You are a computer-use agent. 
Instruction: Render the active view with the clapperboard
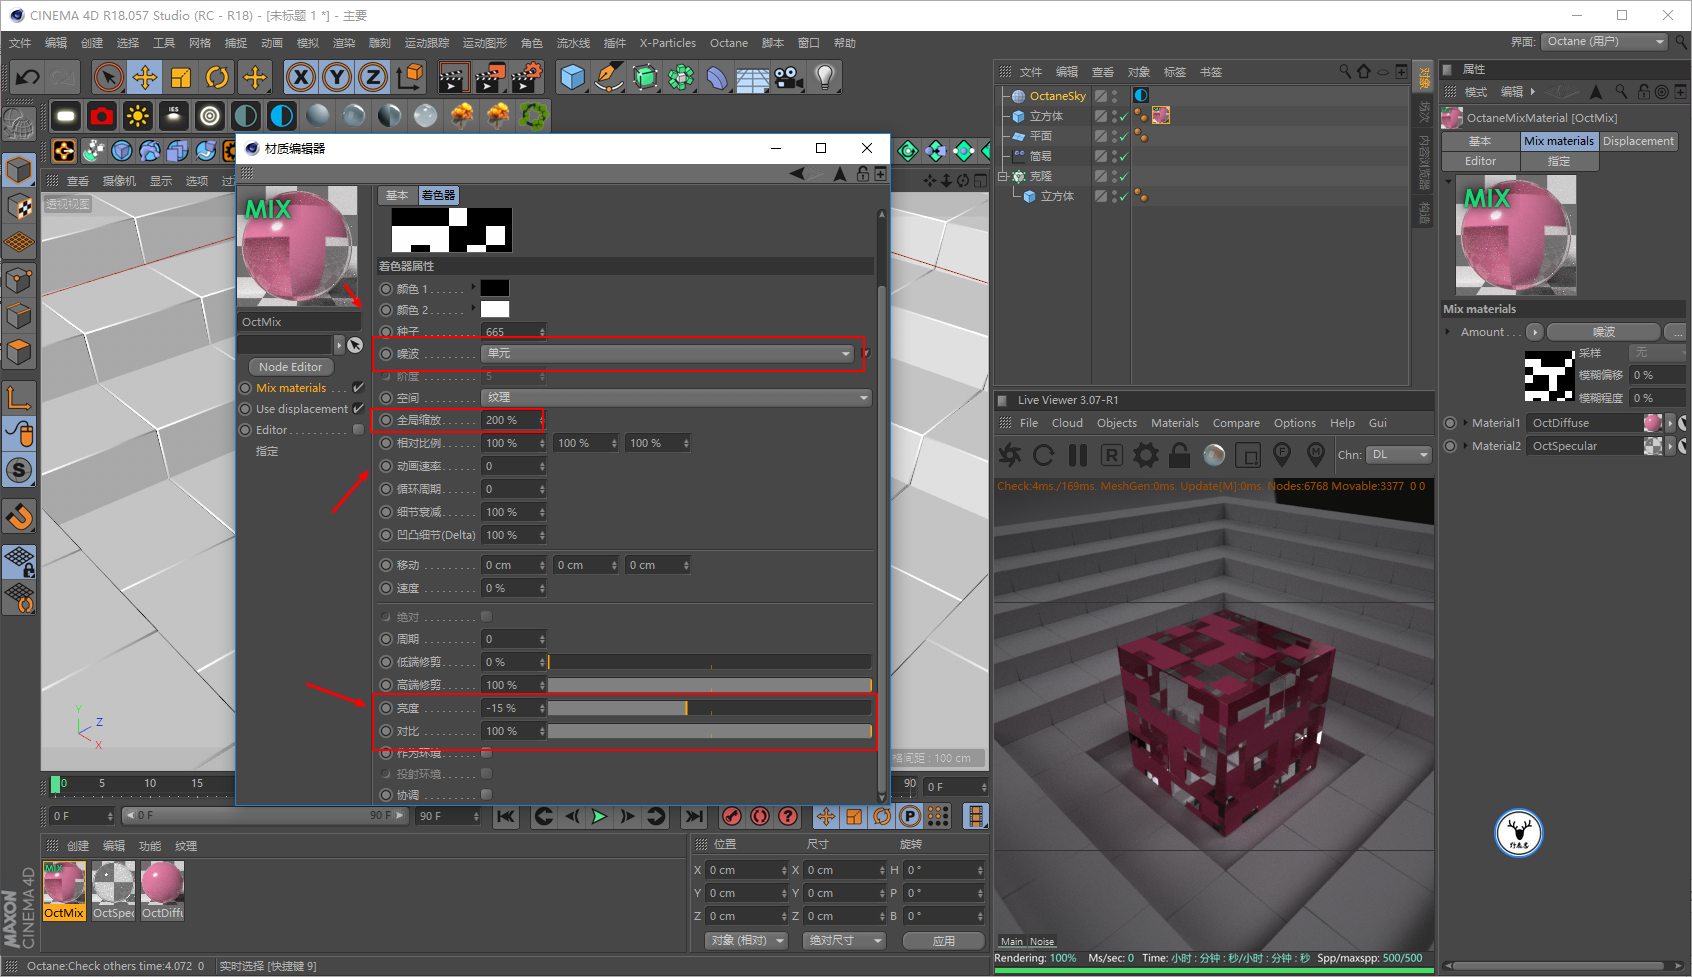pyautogui.click(x=453, y=77)
